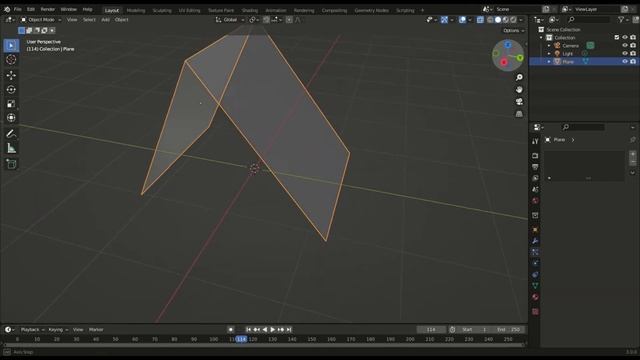Screen dimensions: 640x360
Task: Choose the Annotate pencil tool
Action: click(x=11, y=133)
